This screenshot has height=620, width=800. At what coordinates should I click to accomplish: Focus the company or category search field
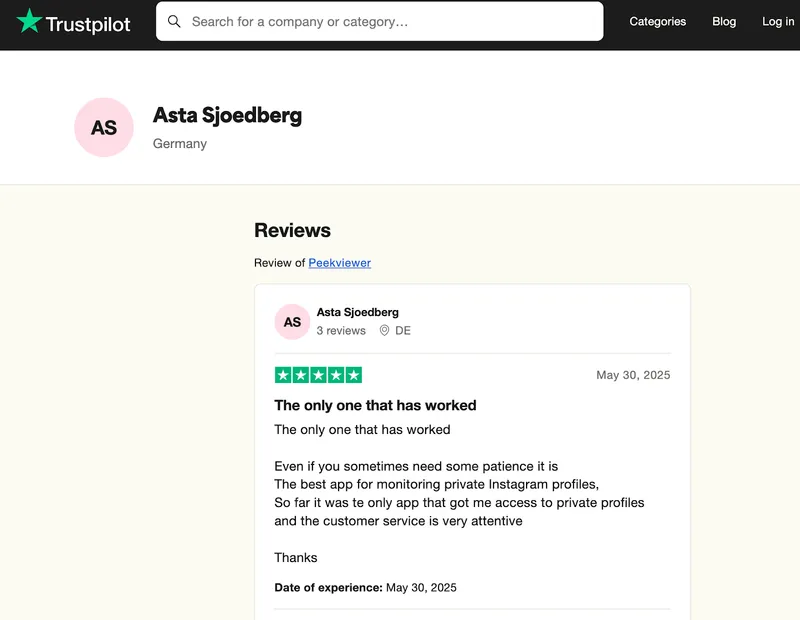pyautogui.click(x=390, y=21)
